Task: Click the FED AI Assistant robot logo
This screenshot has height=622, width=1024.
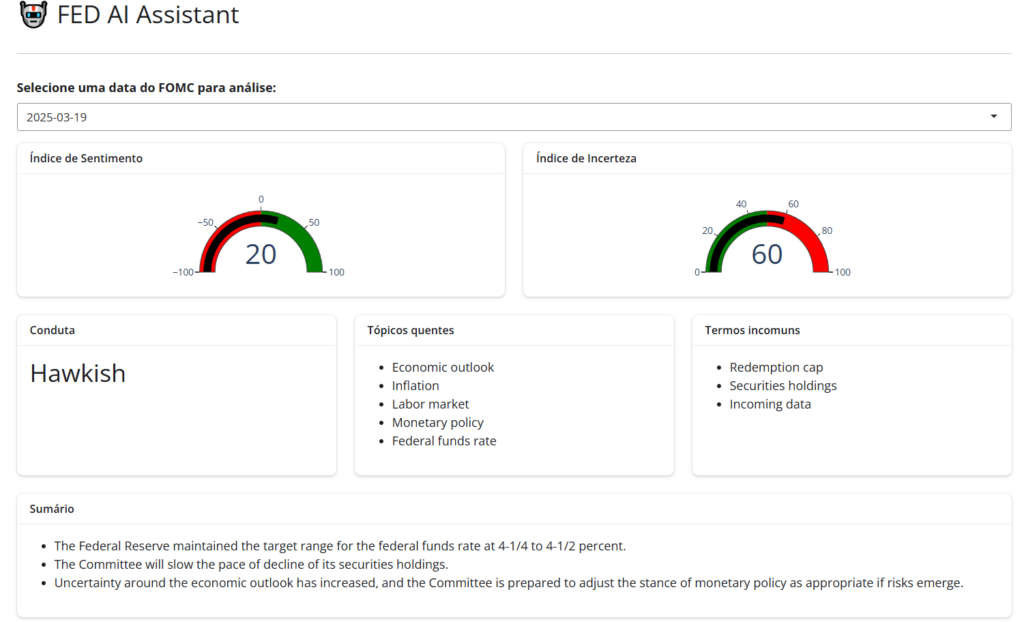Action: point(33,14)
